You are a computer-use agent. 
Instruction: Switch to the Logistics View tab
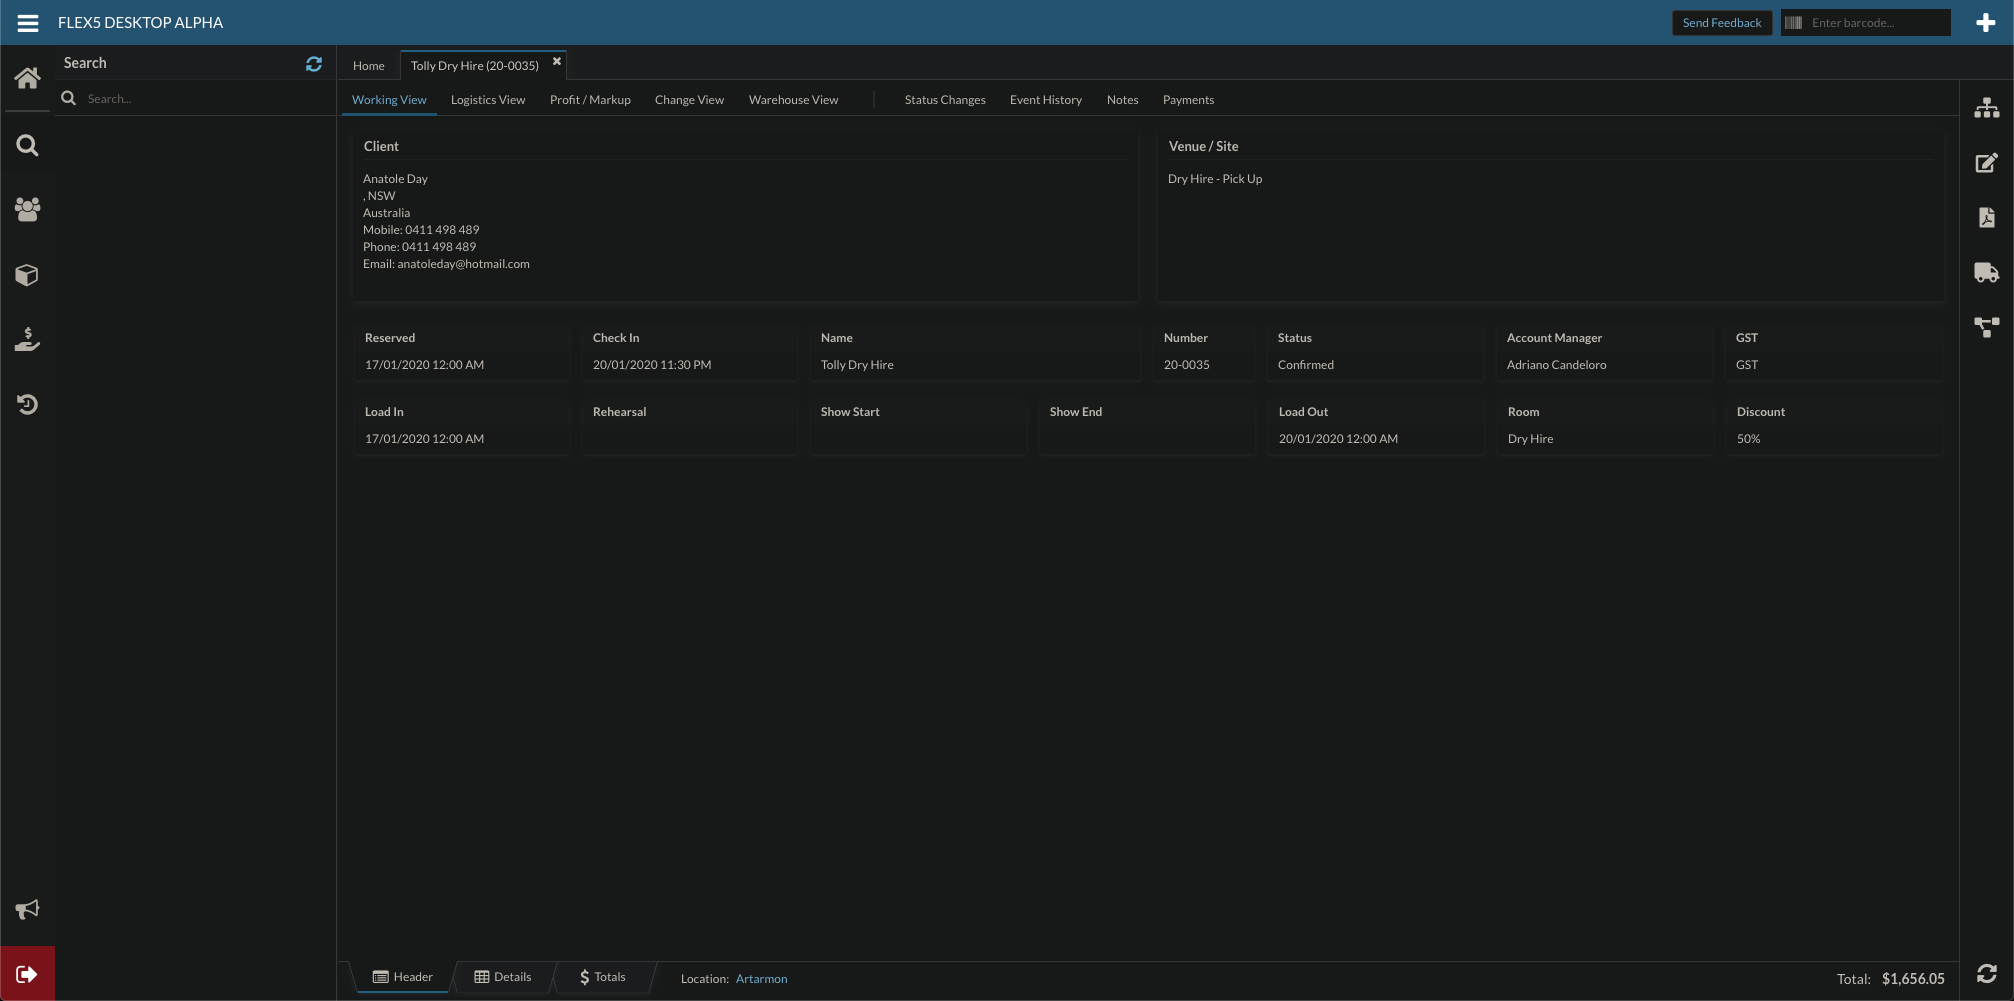pyautogui.click(x=488, y=100)
